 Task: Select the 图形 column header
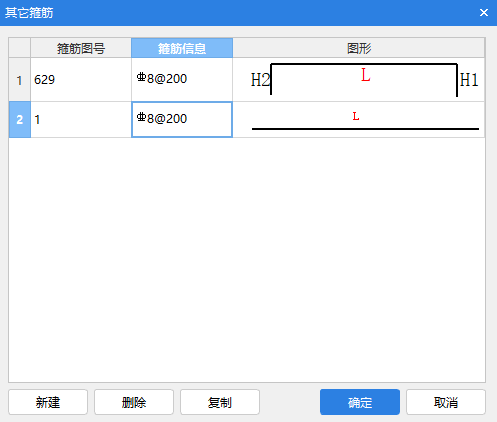click(359, 48)
